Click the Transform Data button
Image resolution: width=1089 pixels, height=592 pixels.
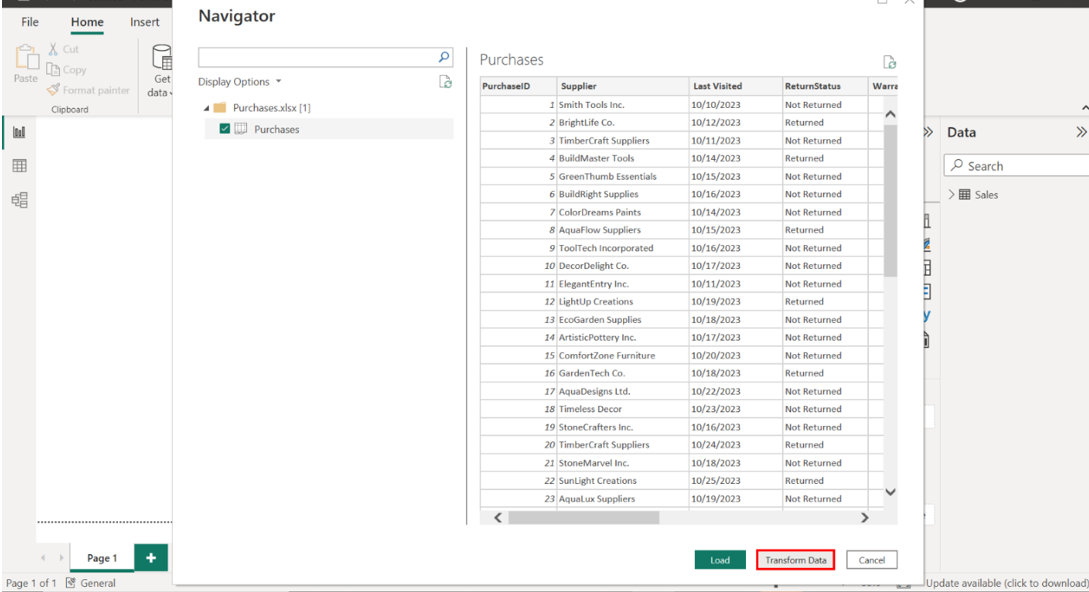tap(795, 560)
